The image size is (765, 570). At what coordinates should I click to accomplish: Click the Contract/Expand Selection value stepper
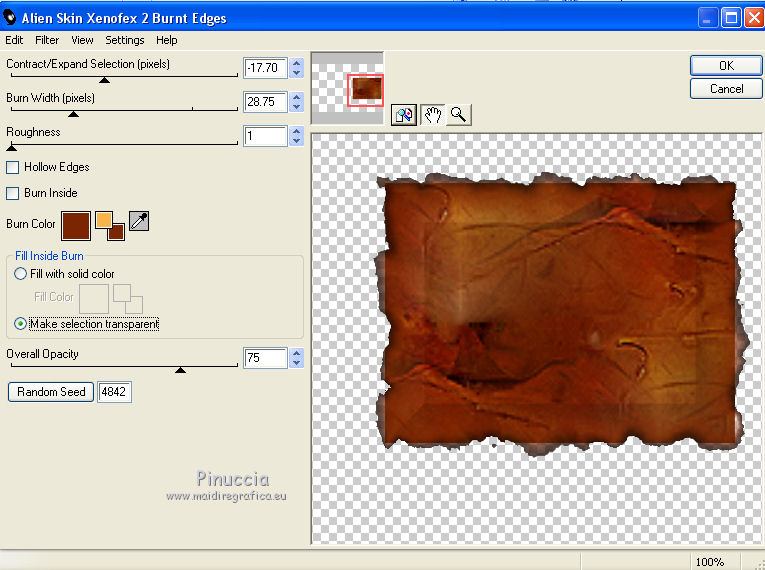pos(297,68)
